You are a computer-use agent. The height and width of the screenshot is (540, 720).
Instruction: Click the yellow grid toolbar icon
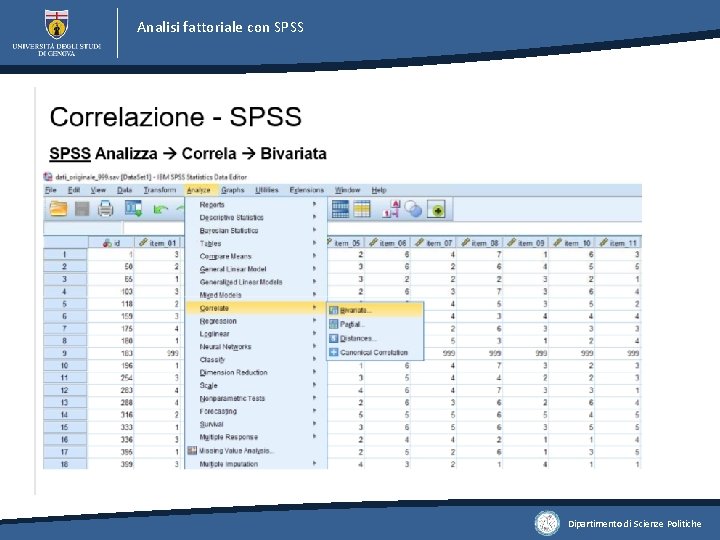(362, 209)
